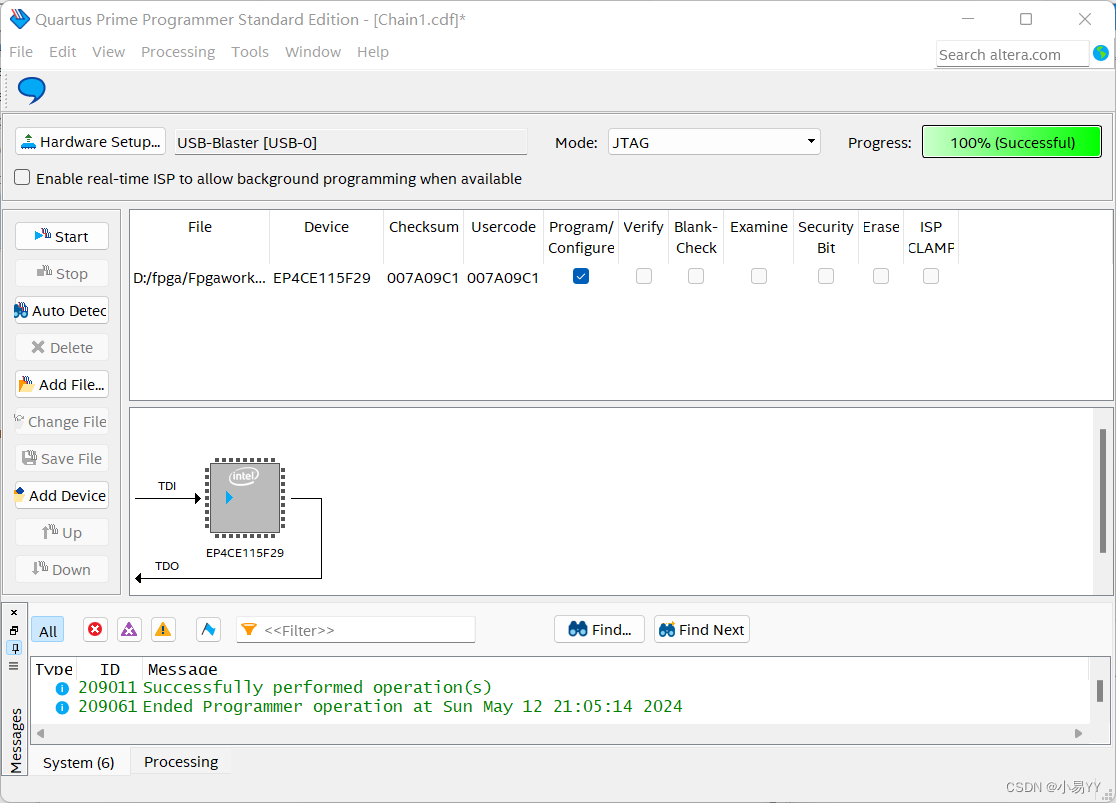Click the orange filter funnel icon

coord(248,629)
